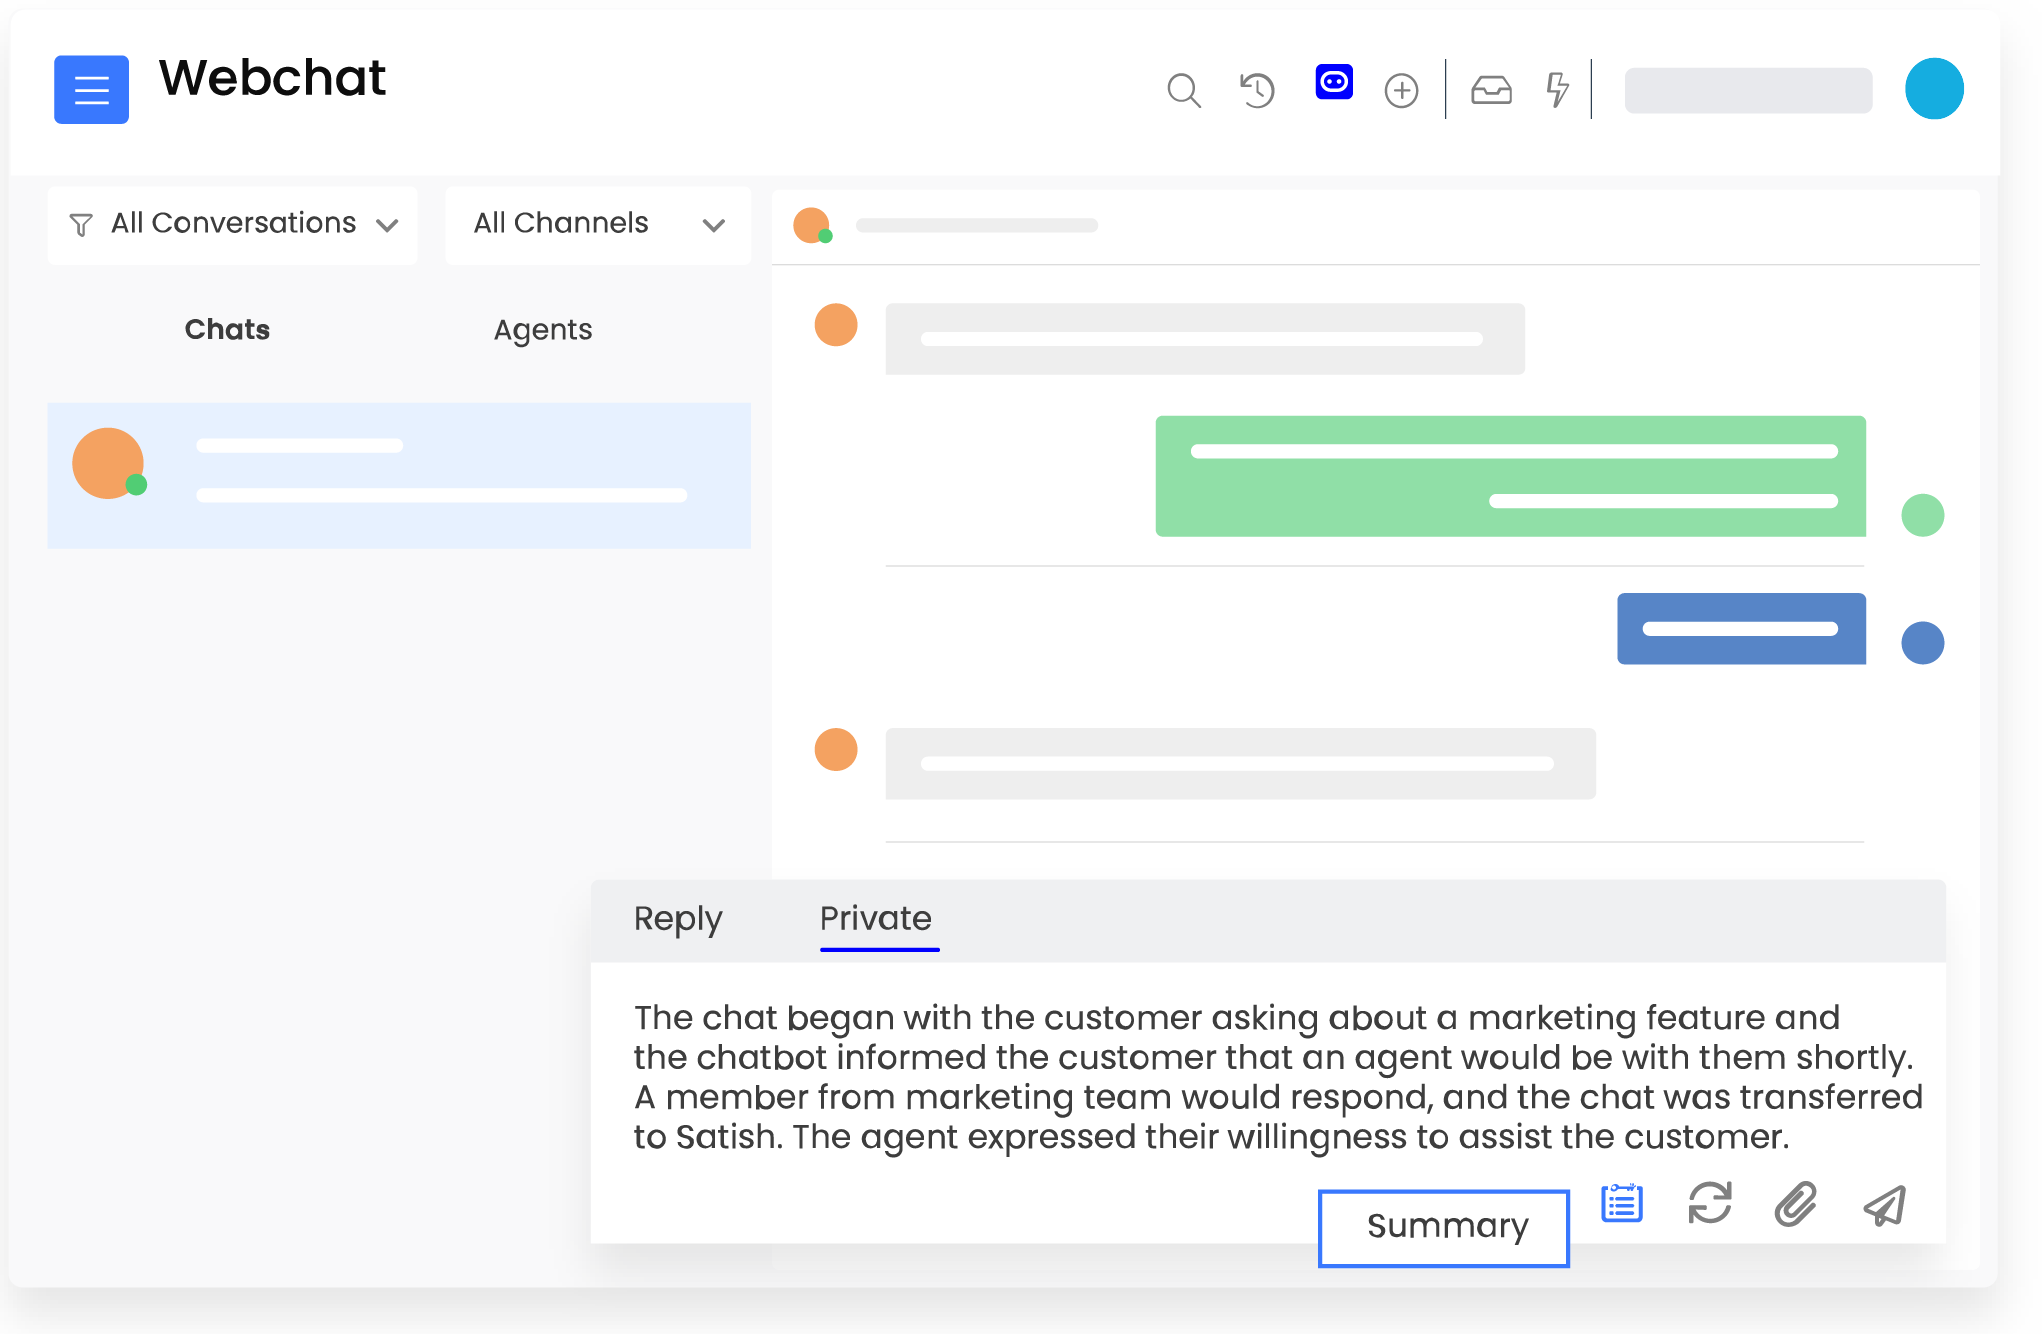Click the plus circle add icon
Screen dimensions: 2042x1334
pos(1401,91)
